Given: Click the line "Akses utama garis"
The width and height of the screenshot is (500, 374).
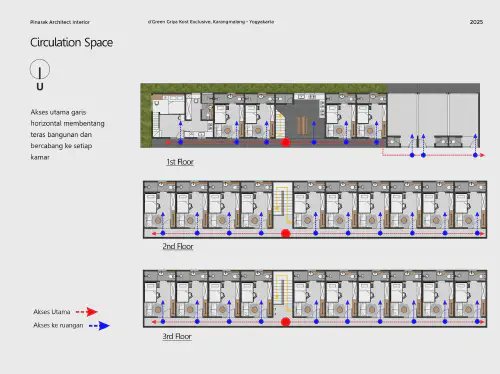Looking at the screenshot, I should [x=58, y=112].
